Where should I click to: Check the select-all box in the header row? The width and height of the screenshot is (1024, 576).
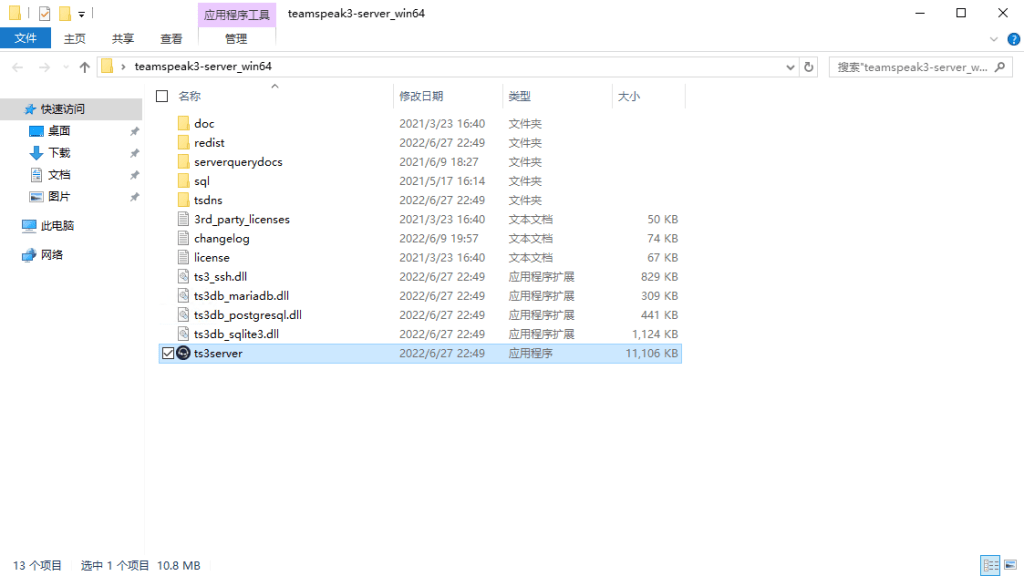[161, 96]
